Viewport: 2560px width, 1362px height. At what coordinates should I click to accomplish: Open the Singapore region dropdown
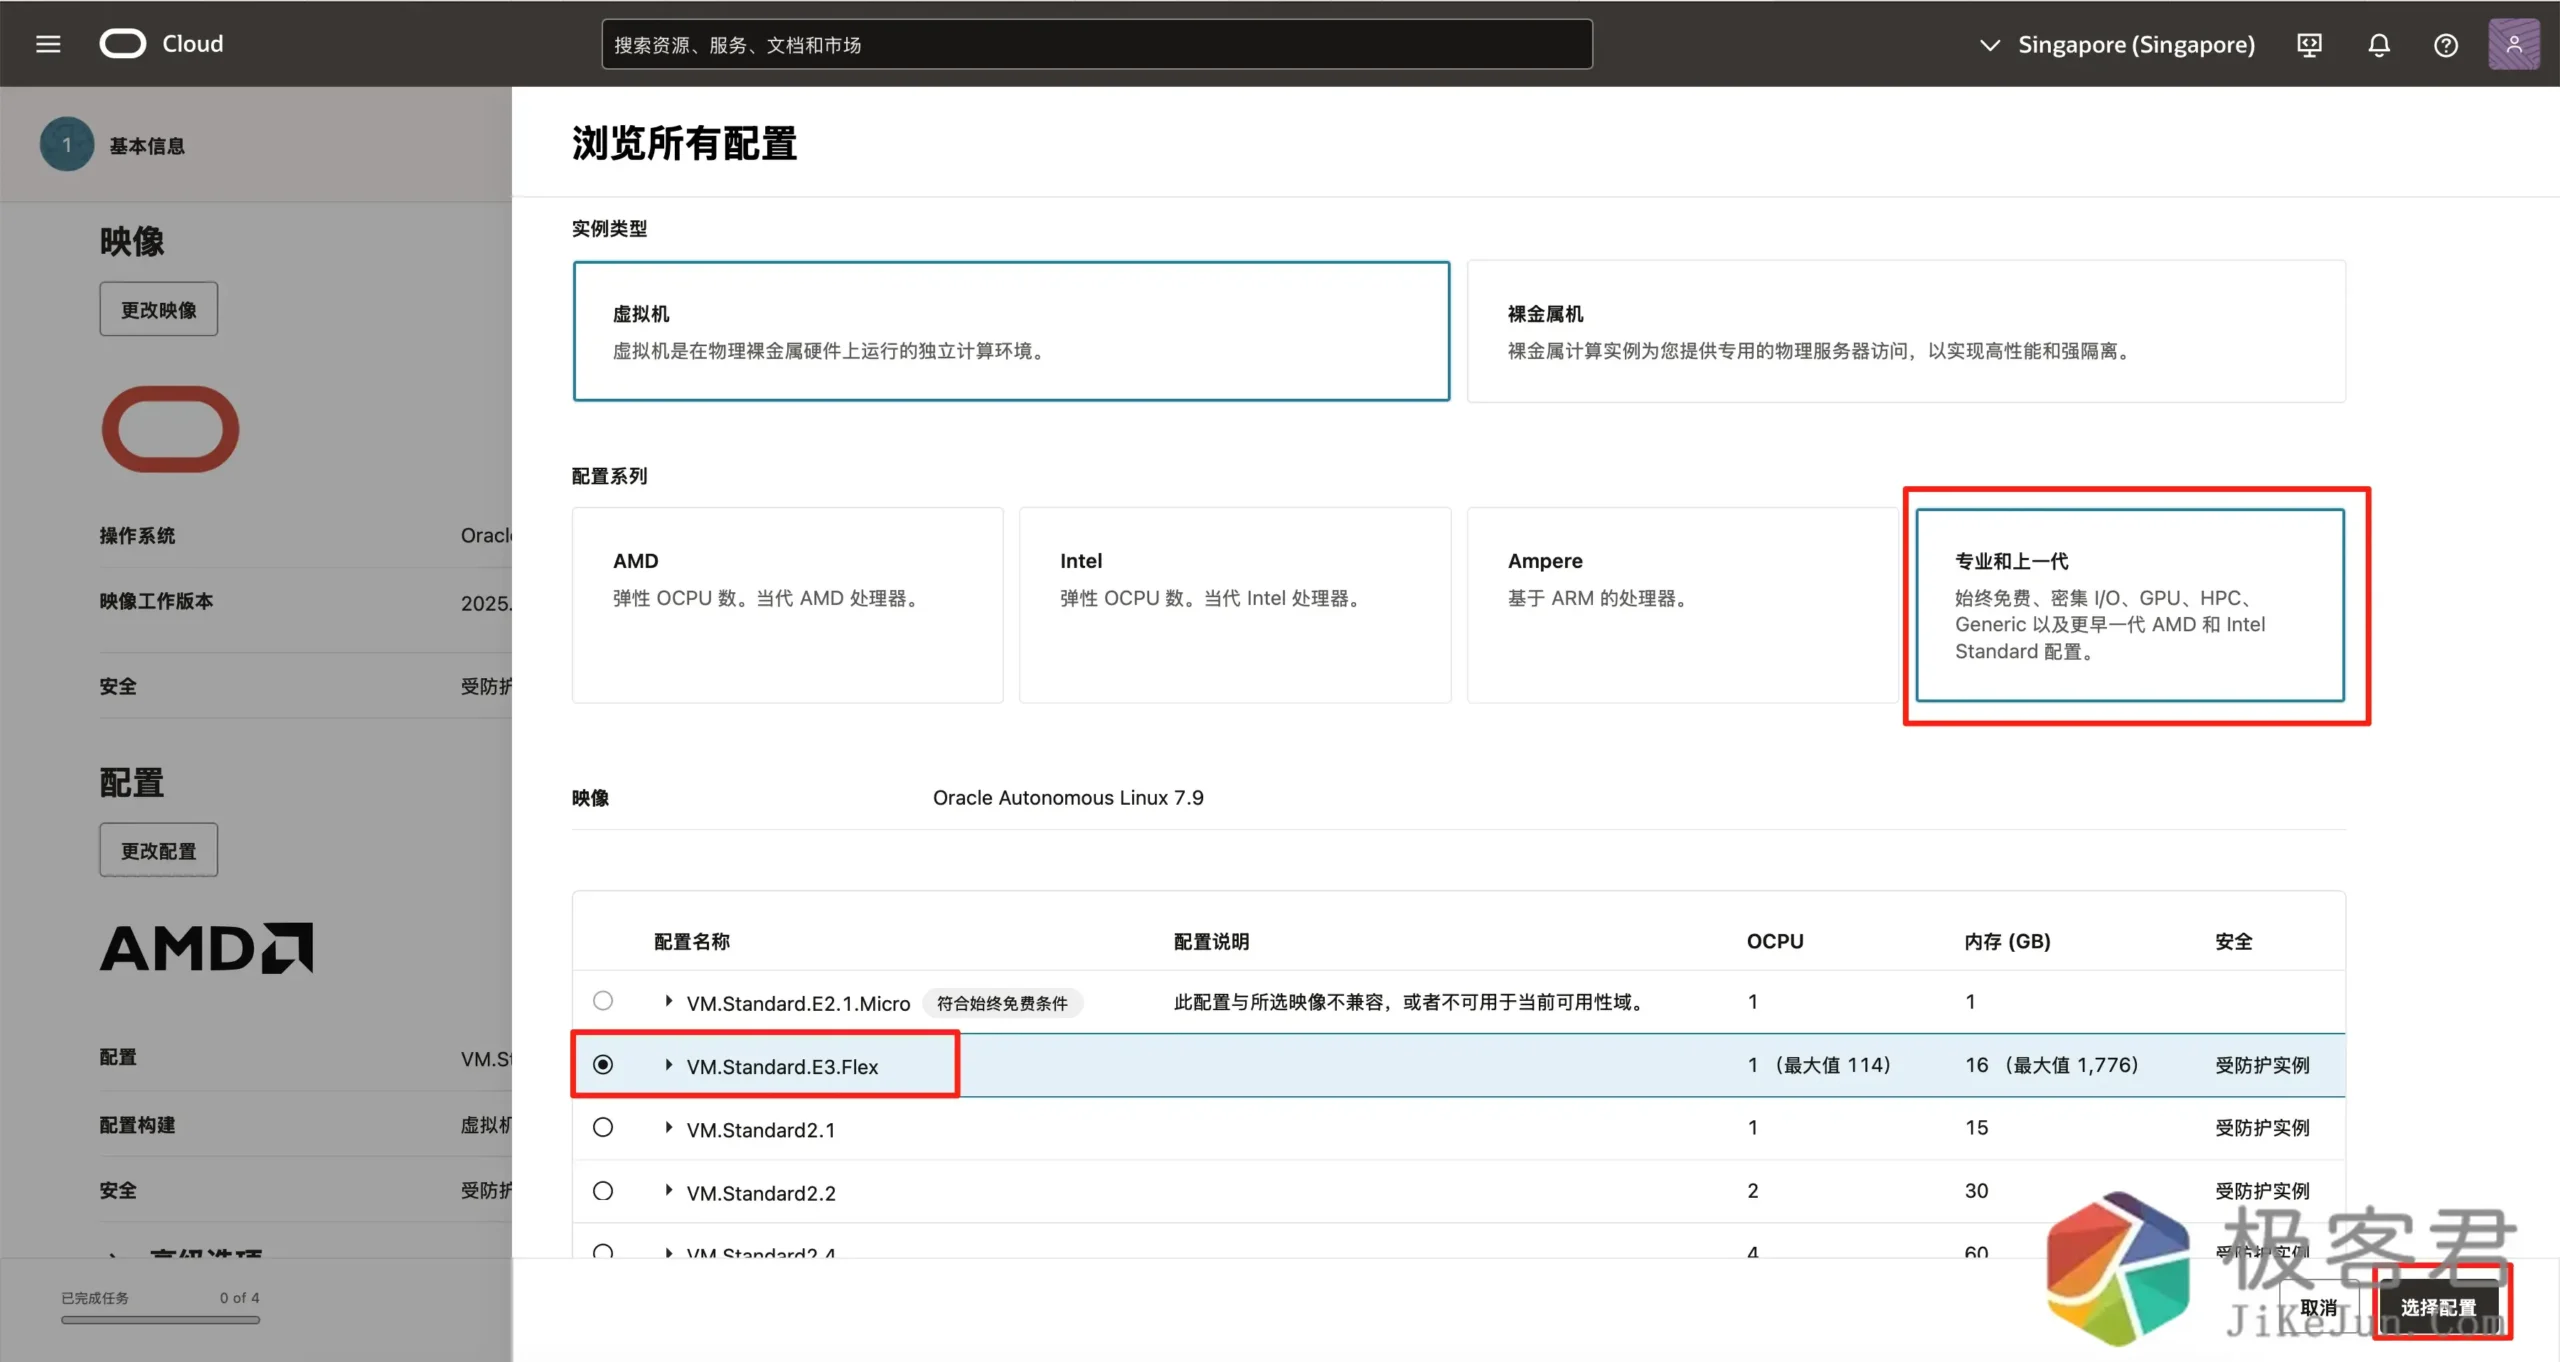(2117, 45)
